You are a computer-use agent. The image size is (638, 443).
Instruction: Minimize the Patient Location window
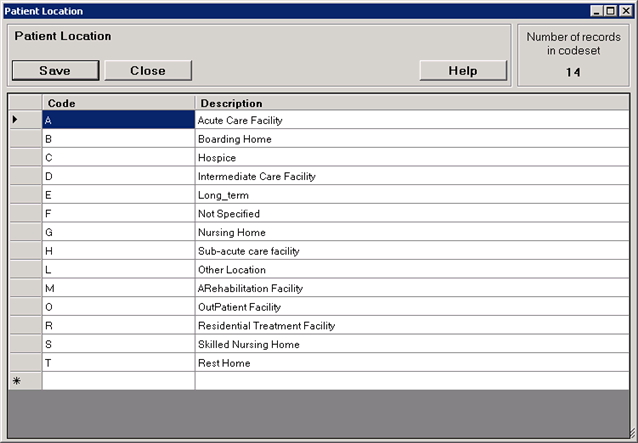coord(597,11)
